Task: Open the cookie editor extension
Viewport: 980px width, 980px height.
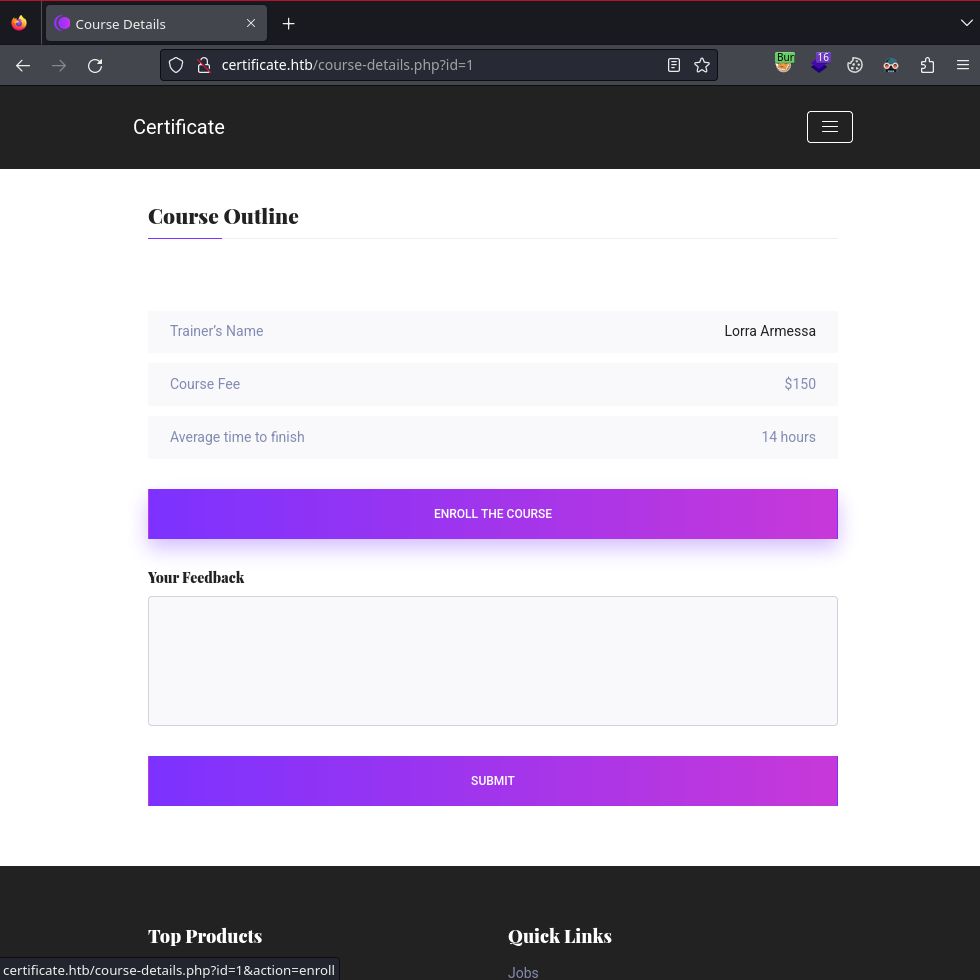Action: click(x=855, y=66)
